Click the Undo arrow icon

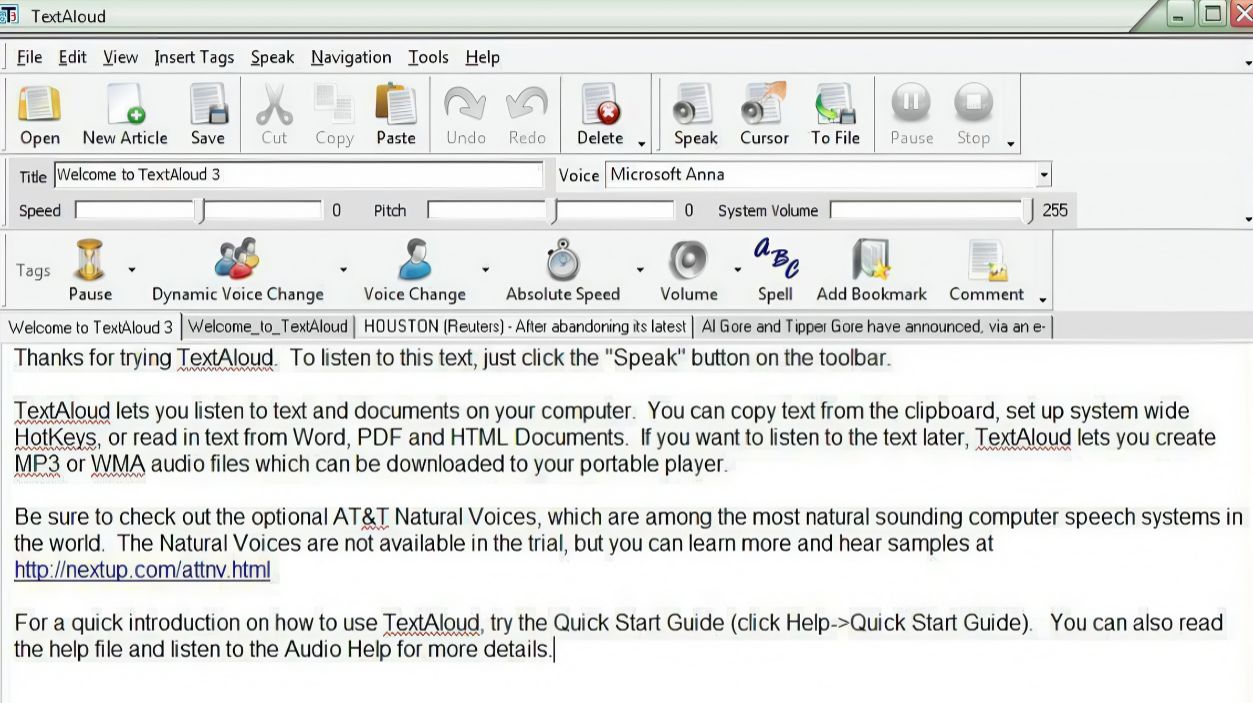(466, 115)
